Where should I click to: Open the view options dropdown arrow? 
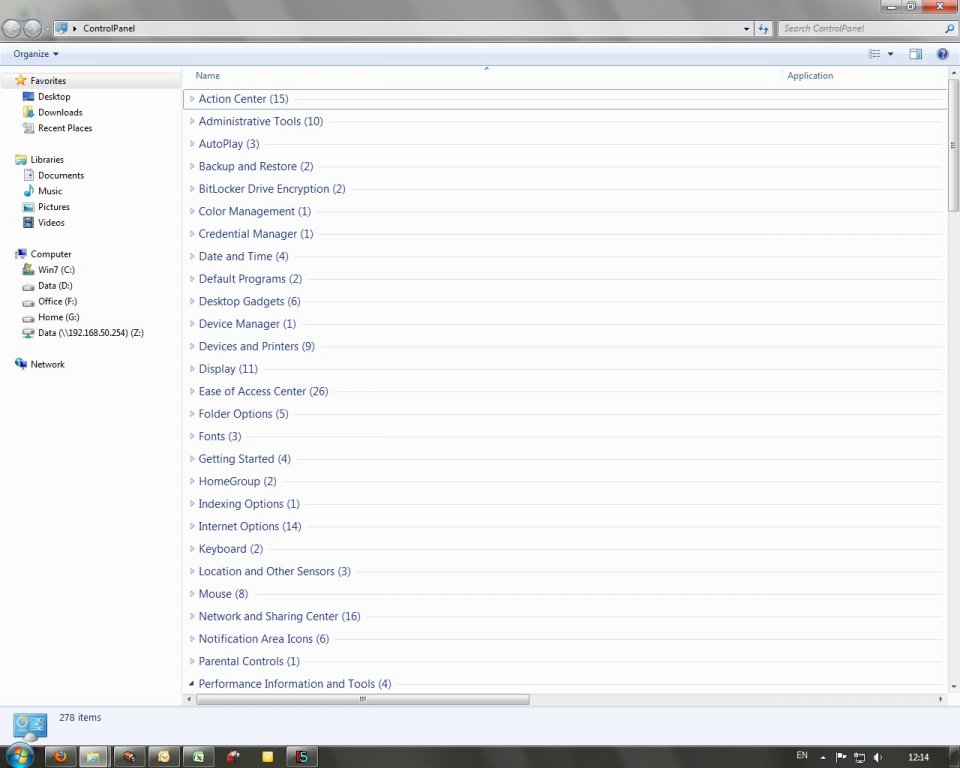tap(891, 54)
